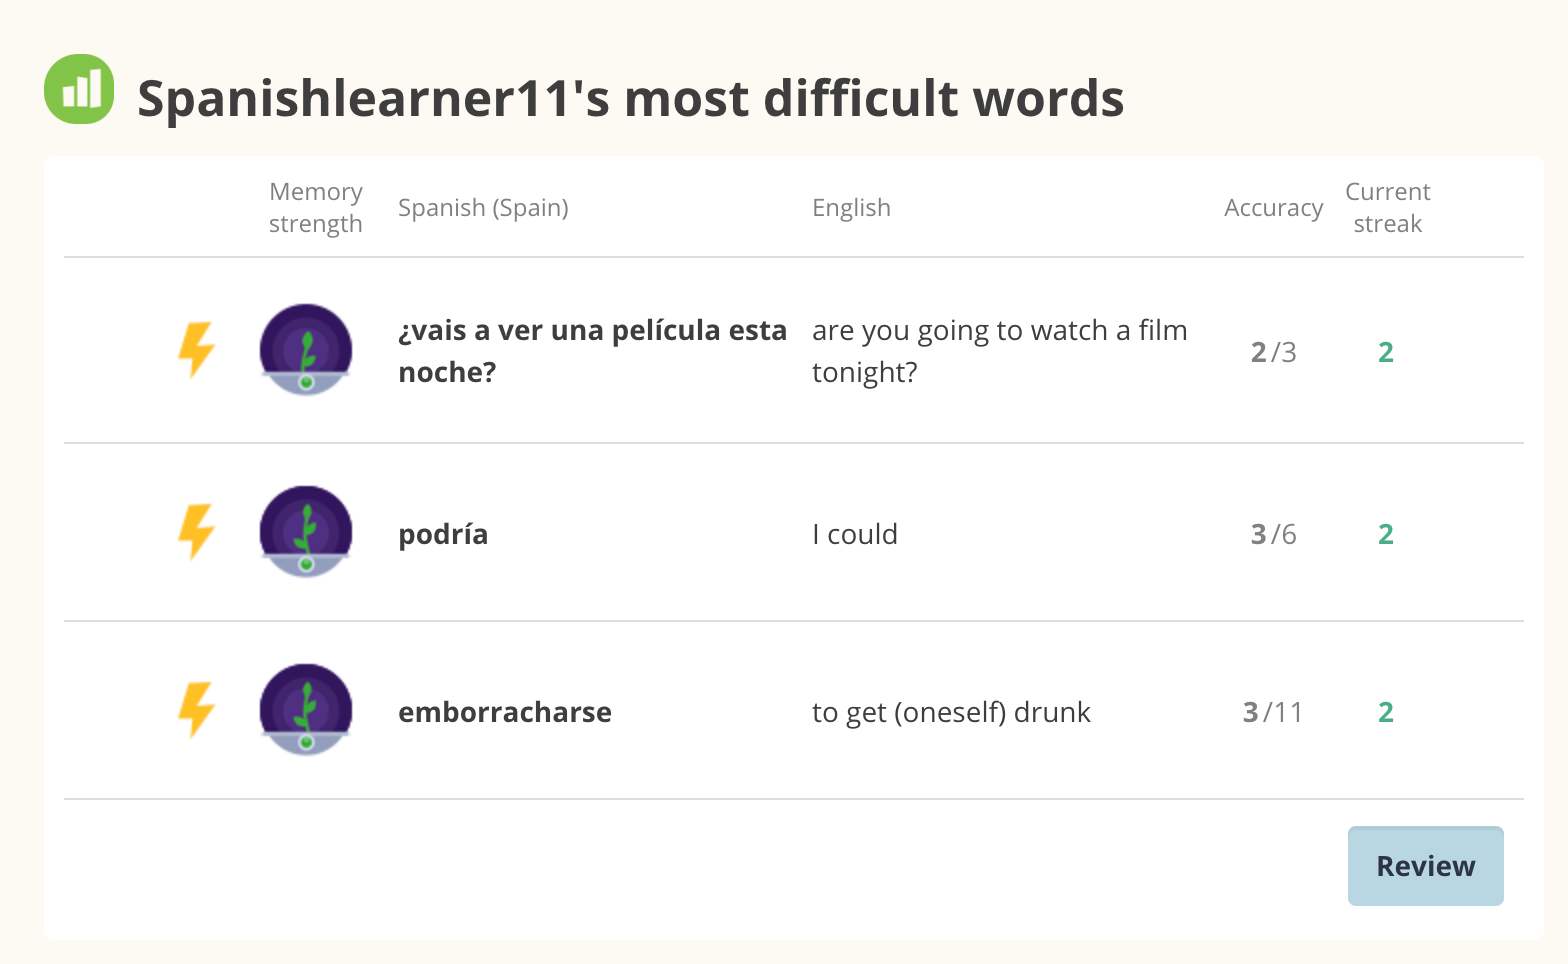Open the word "emborracharse"
Screen dimensions: 1568x964
point(505,712)
